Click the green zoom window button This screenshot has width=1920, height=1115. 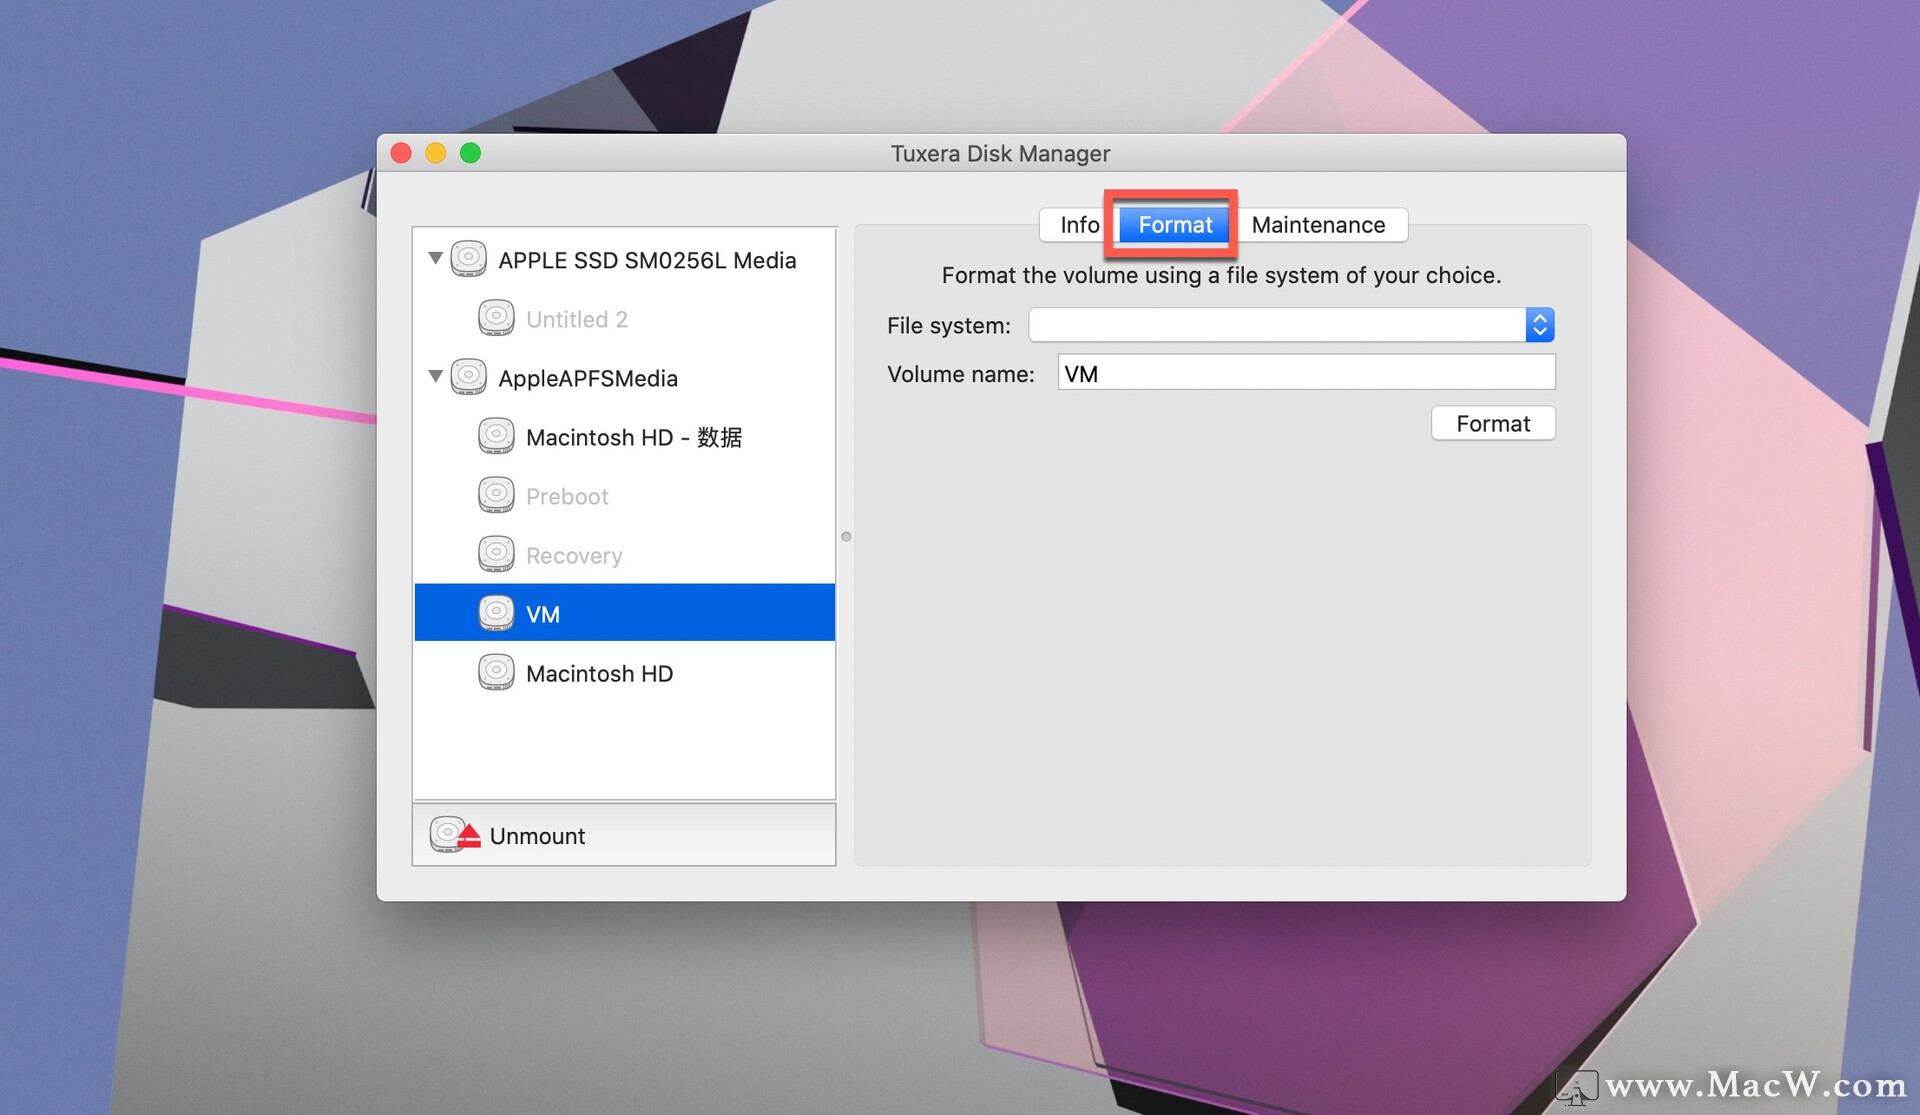tap(470, 153)
